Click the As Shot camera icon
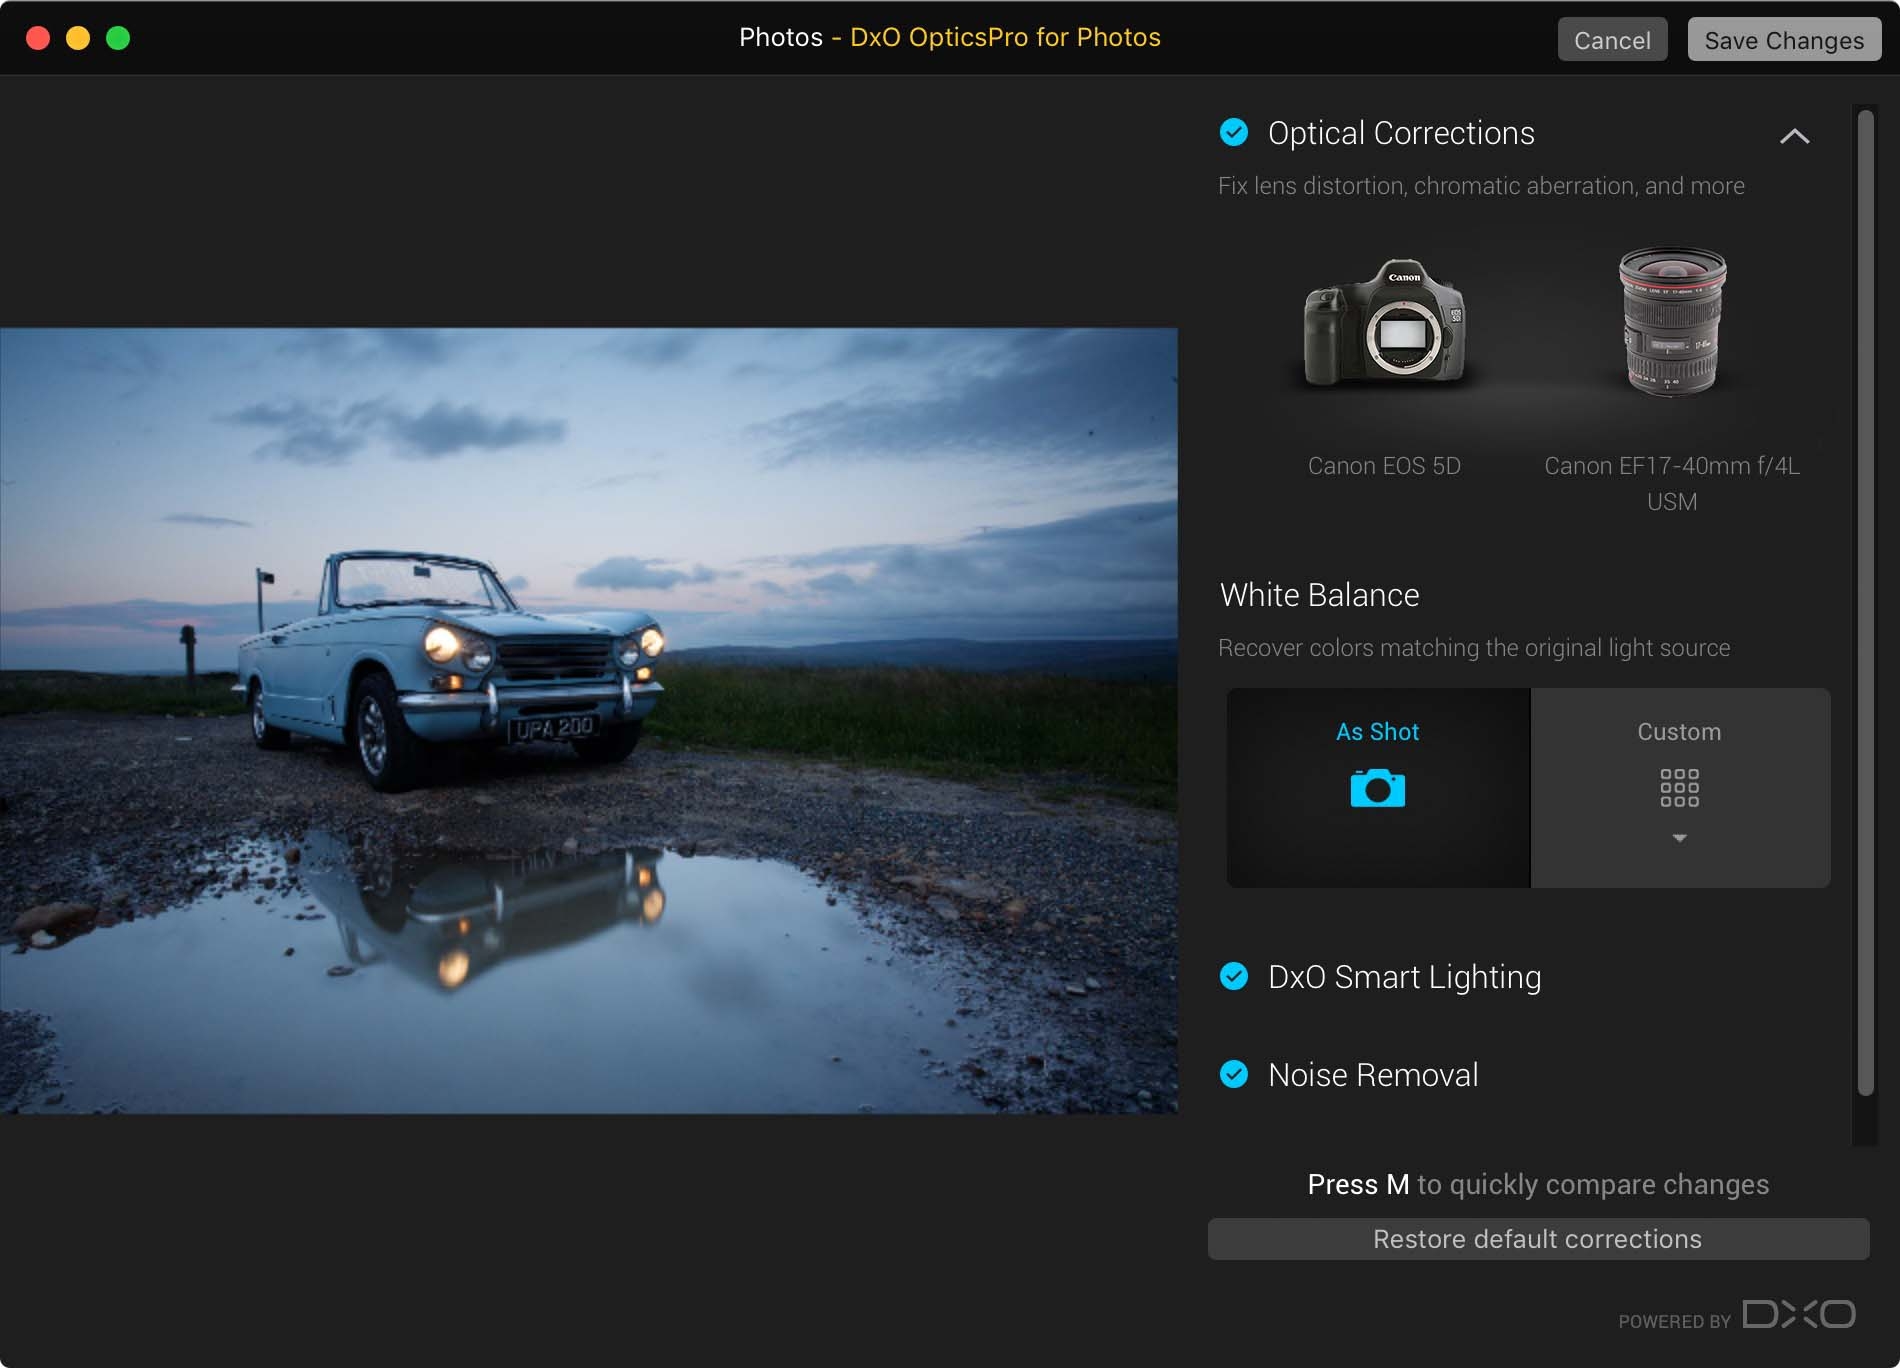This screenshot has width=1900, height=1368. point(1378,788)
